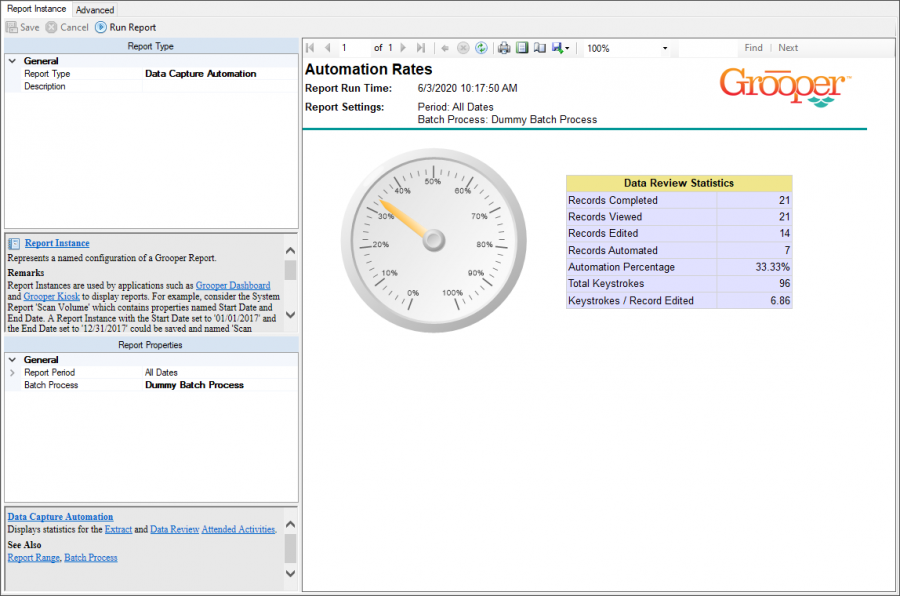Toggle the Print Layout view icon
This screenshot has height=596, width=900.
pyautogui.click(x=522, y=48)
